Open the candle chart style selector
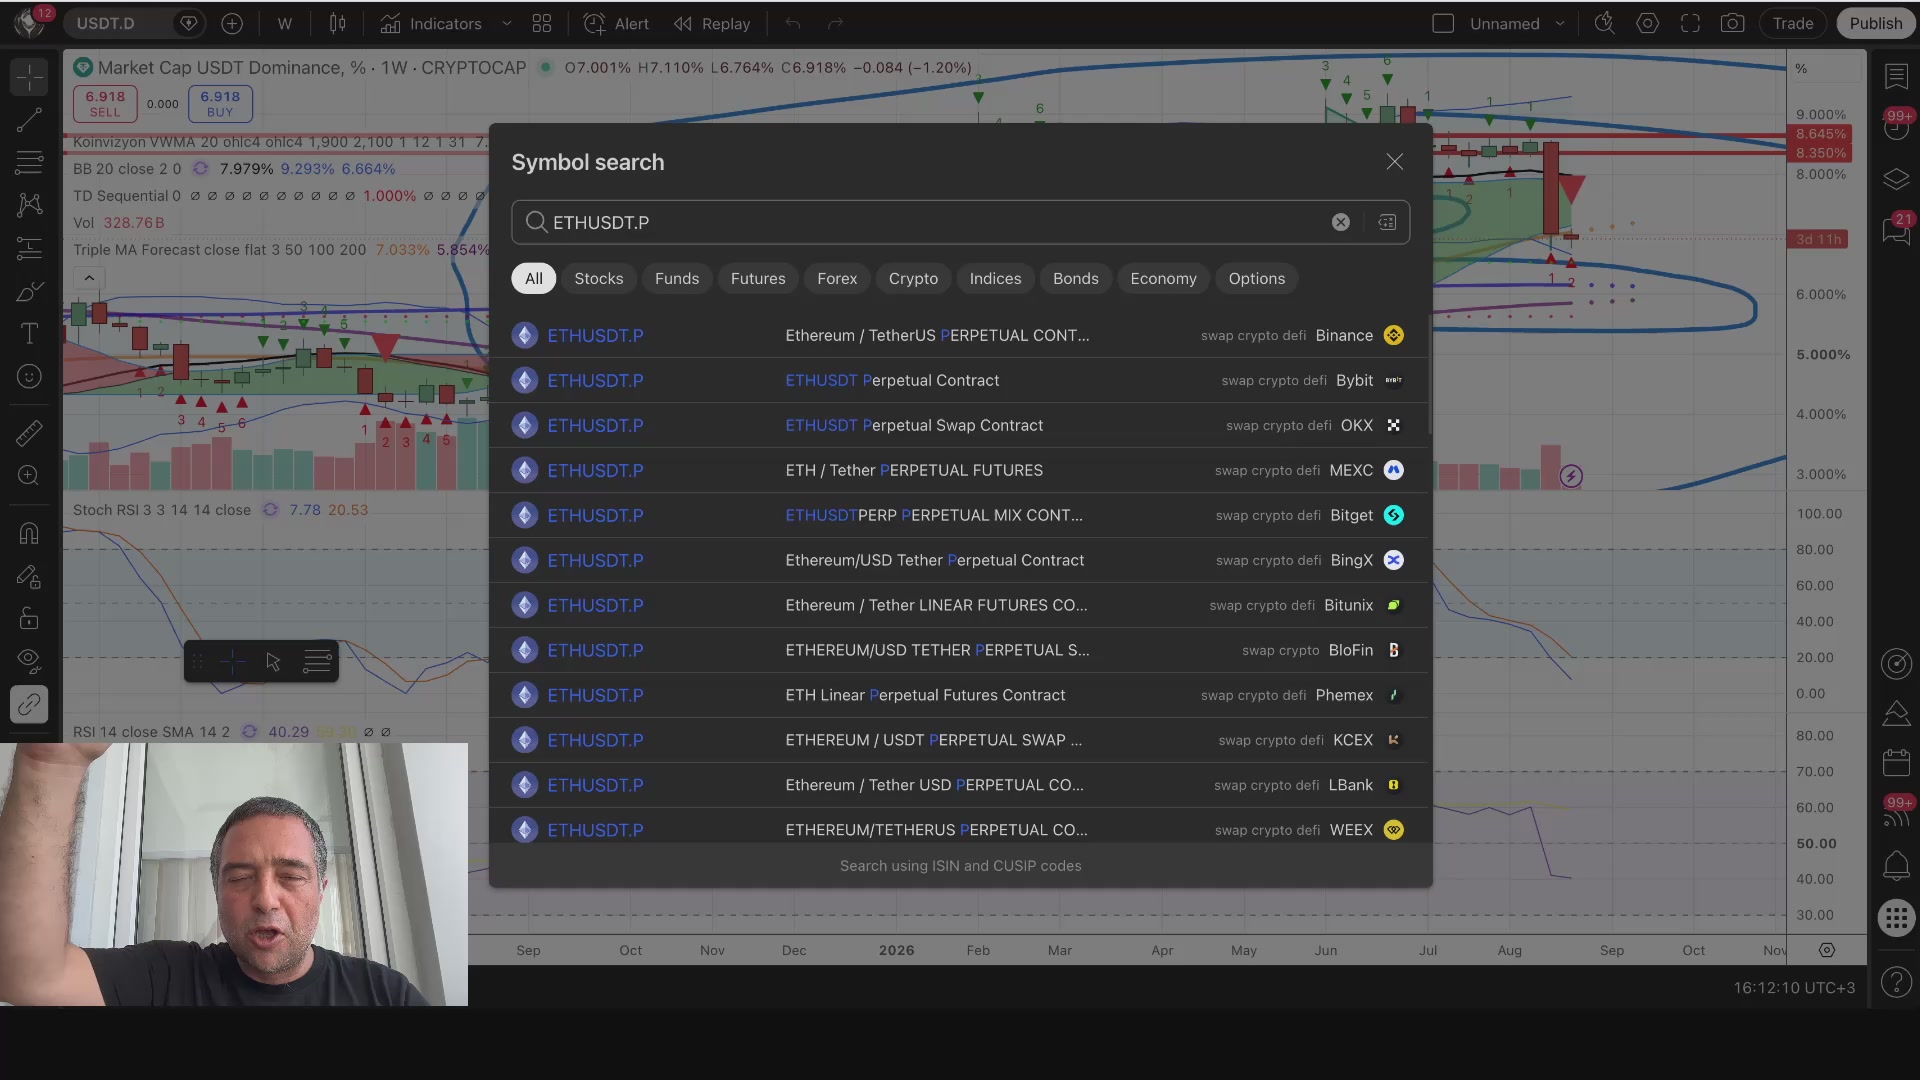Image resolution: width=1920 pixels, height=1080 pixels. click(x=338, y=23)
